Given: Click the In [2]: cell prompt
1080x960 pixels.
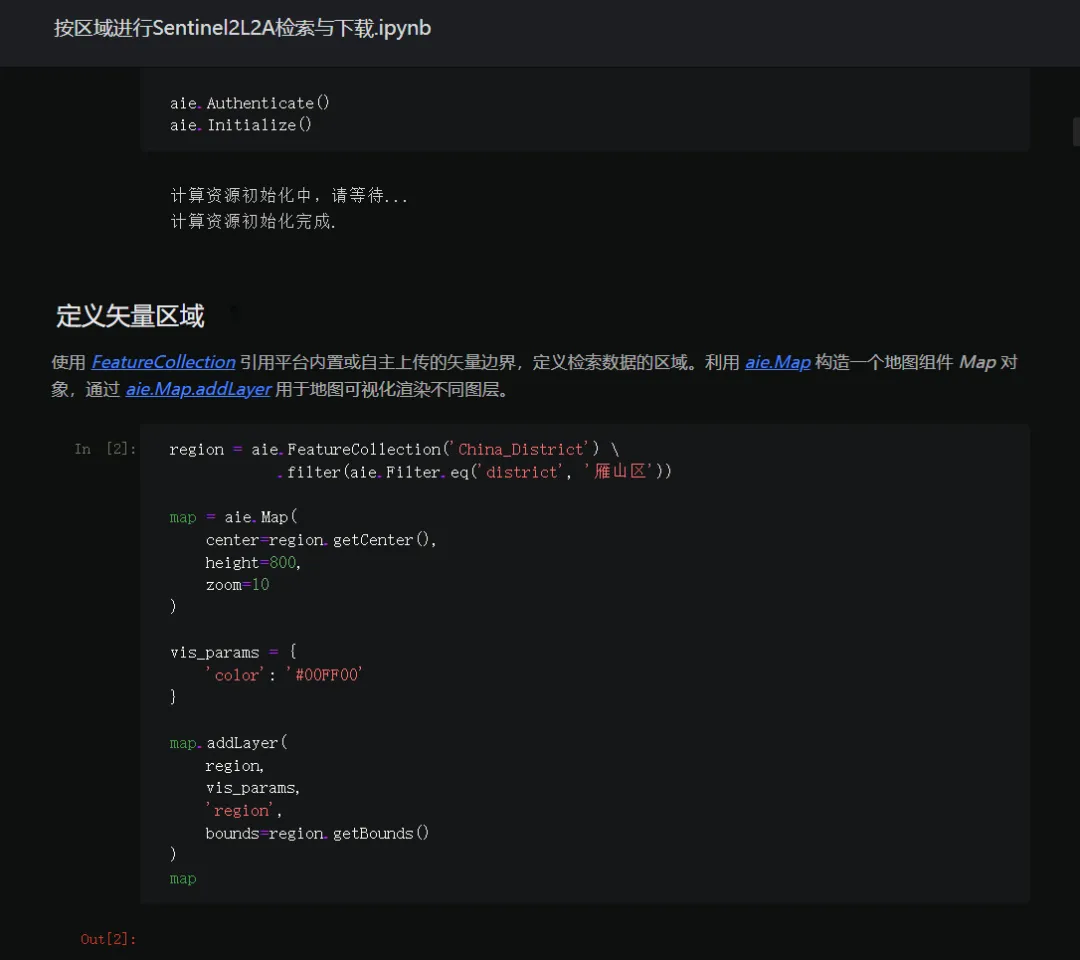Looking at the screenshot, I should (105, 449).
